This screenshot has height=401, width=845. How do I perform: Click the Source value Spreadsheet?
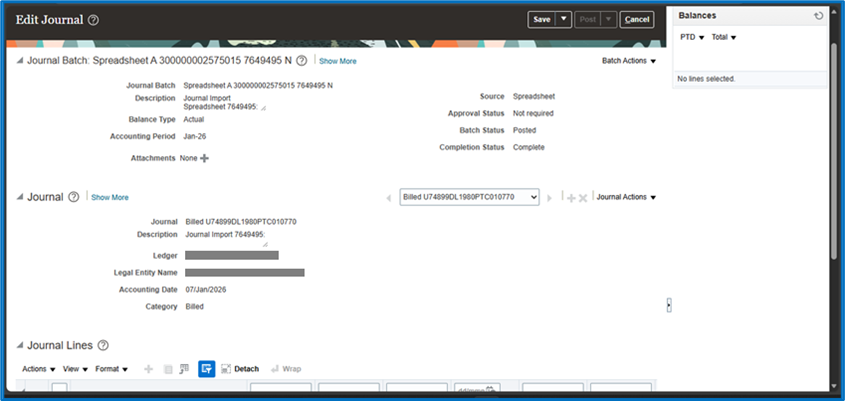[534, 96]
